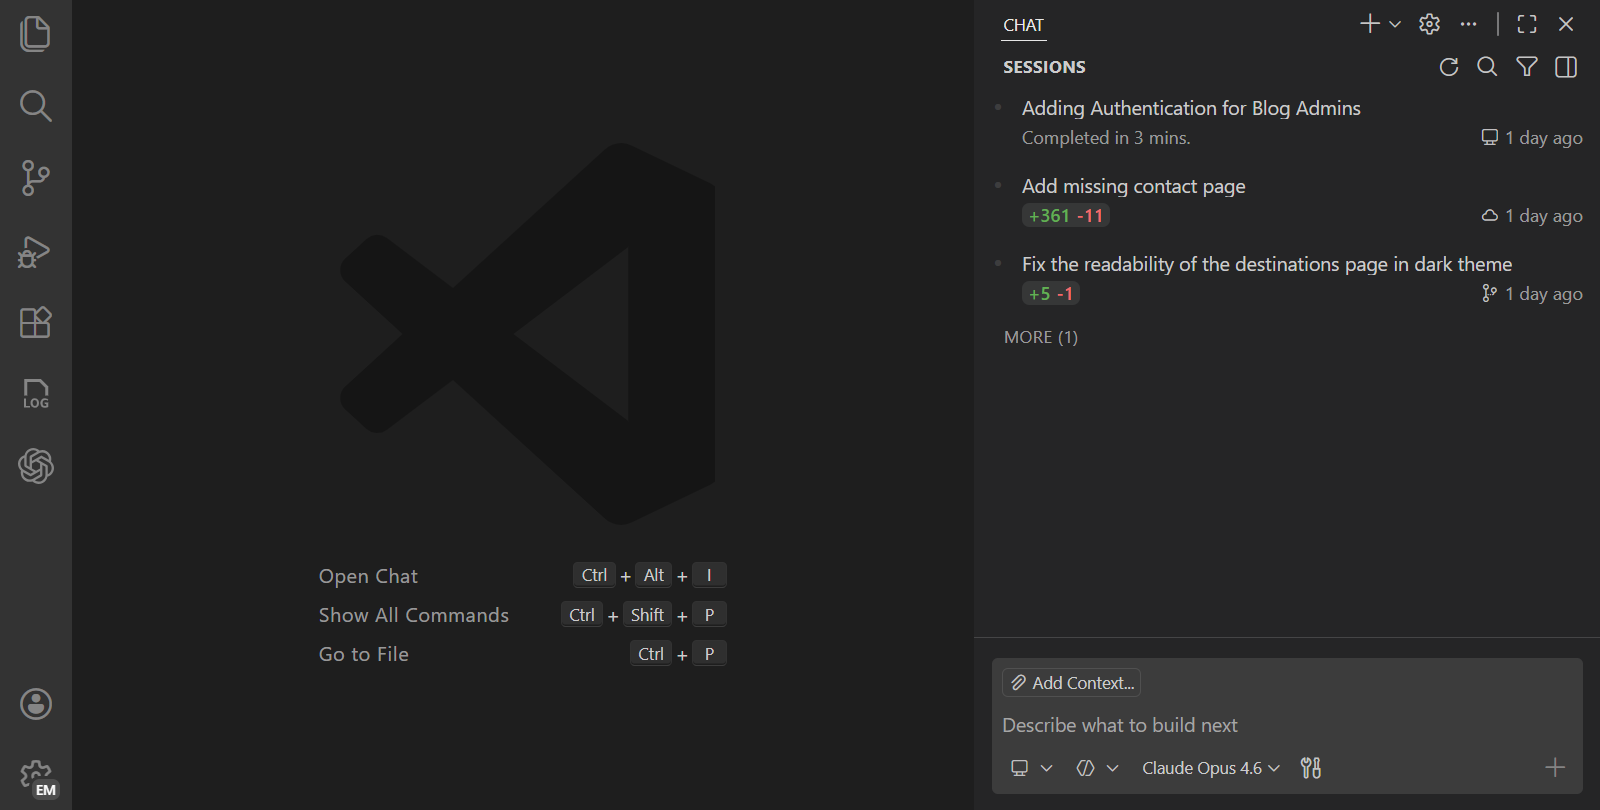Click the 'Open Chat' shortcut label
Viewport: 1600px width, 810px height.
click(x=368, y=576)
